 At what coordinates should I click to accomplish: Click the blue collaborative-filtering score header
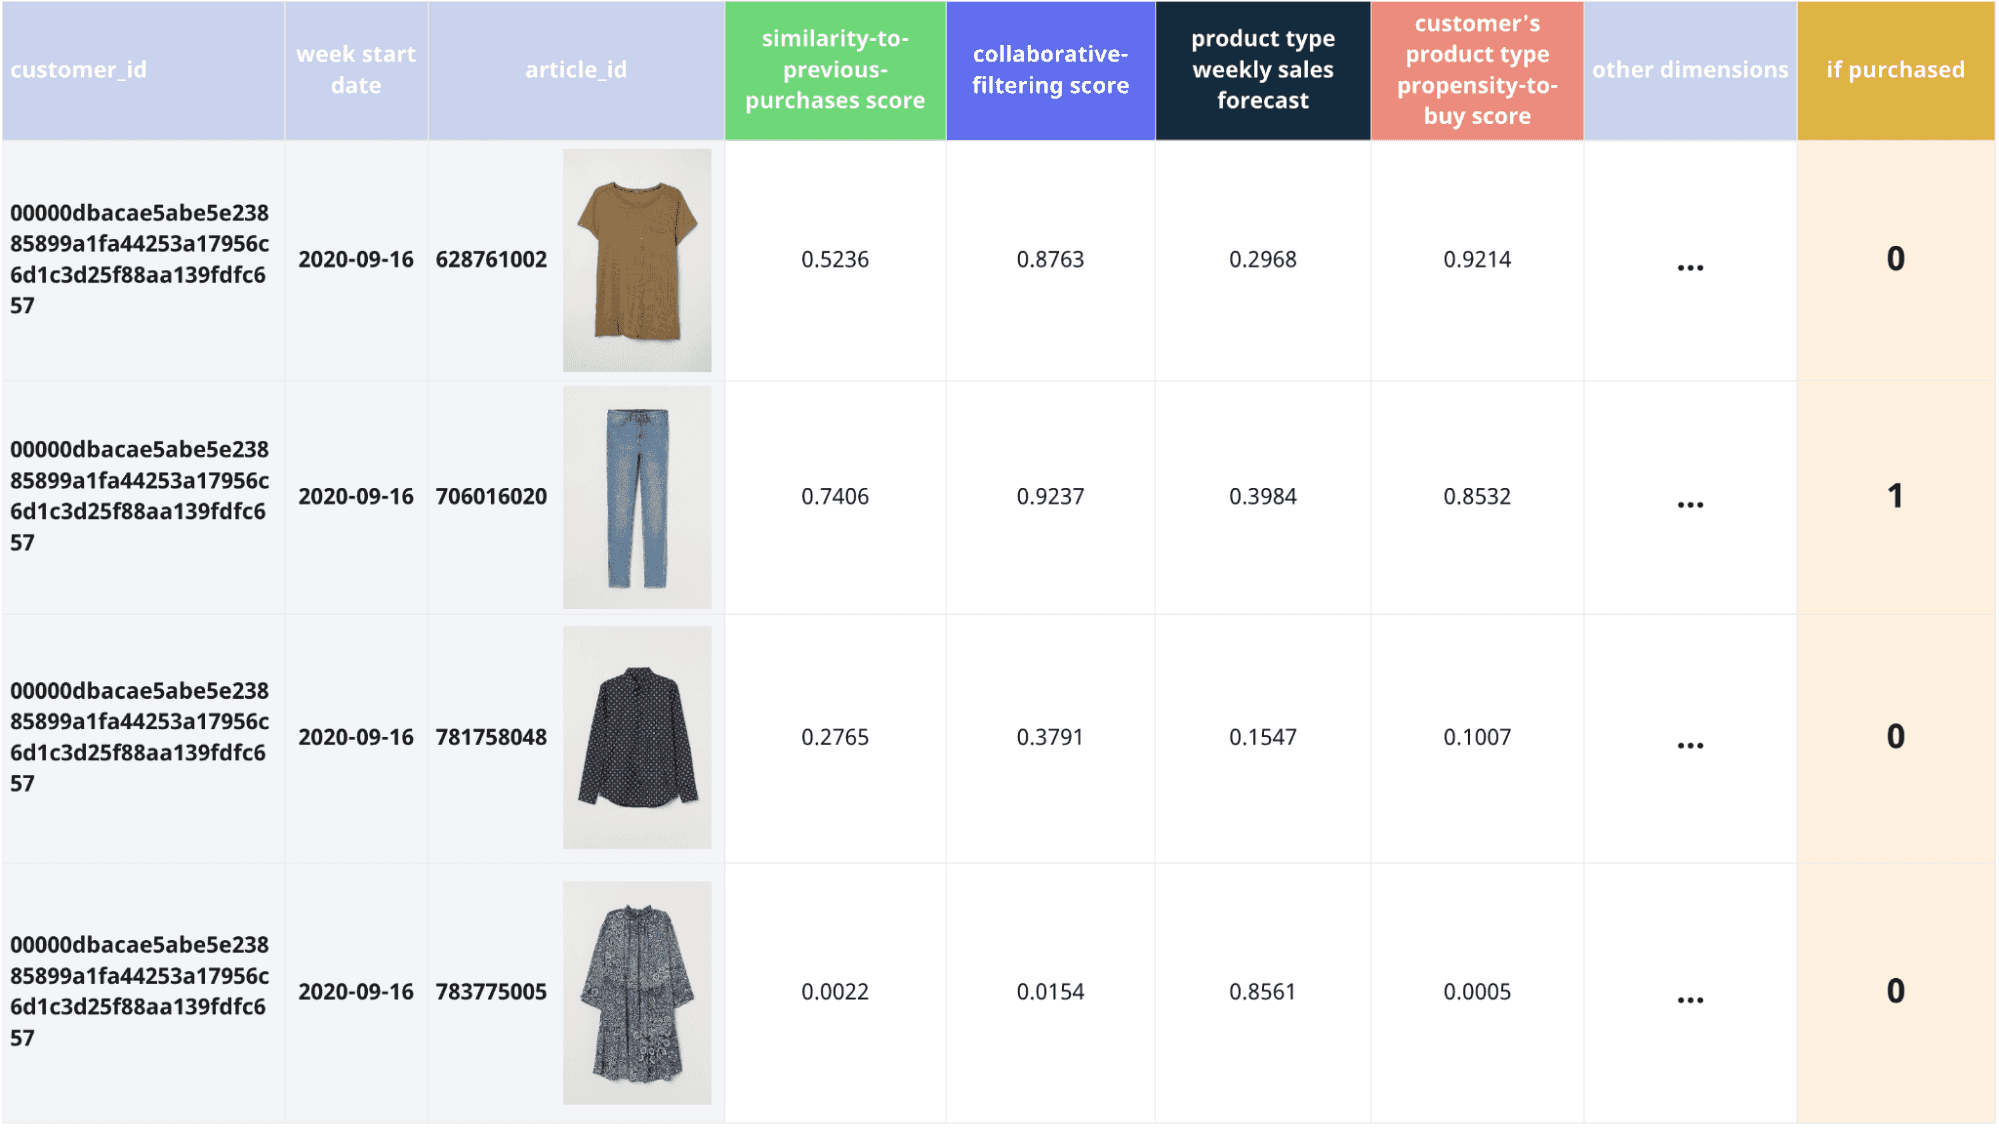tap(1050, 70)
